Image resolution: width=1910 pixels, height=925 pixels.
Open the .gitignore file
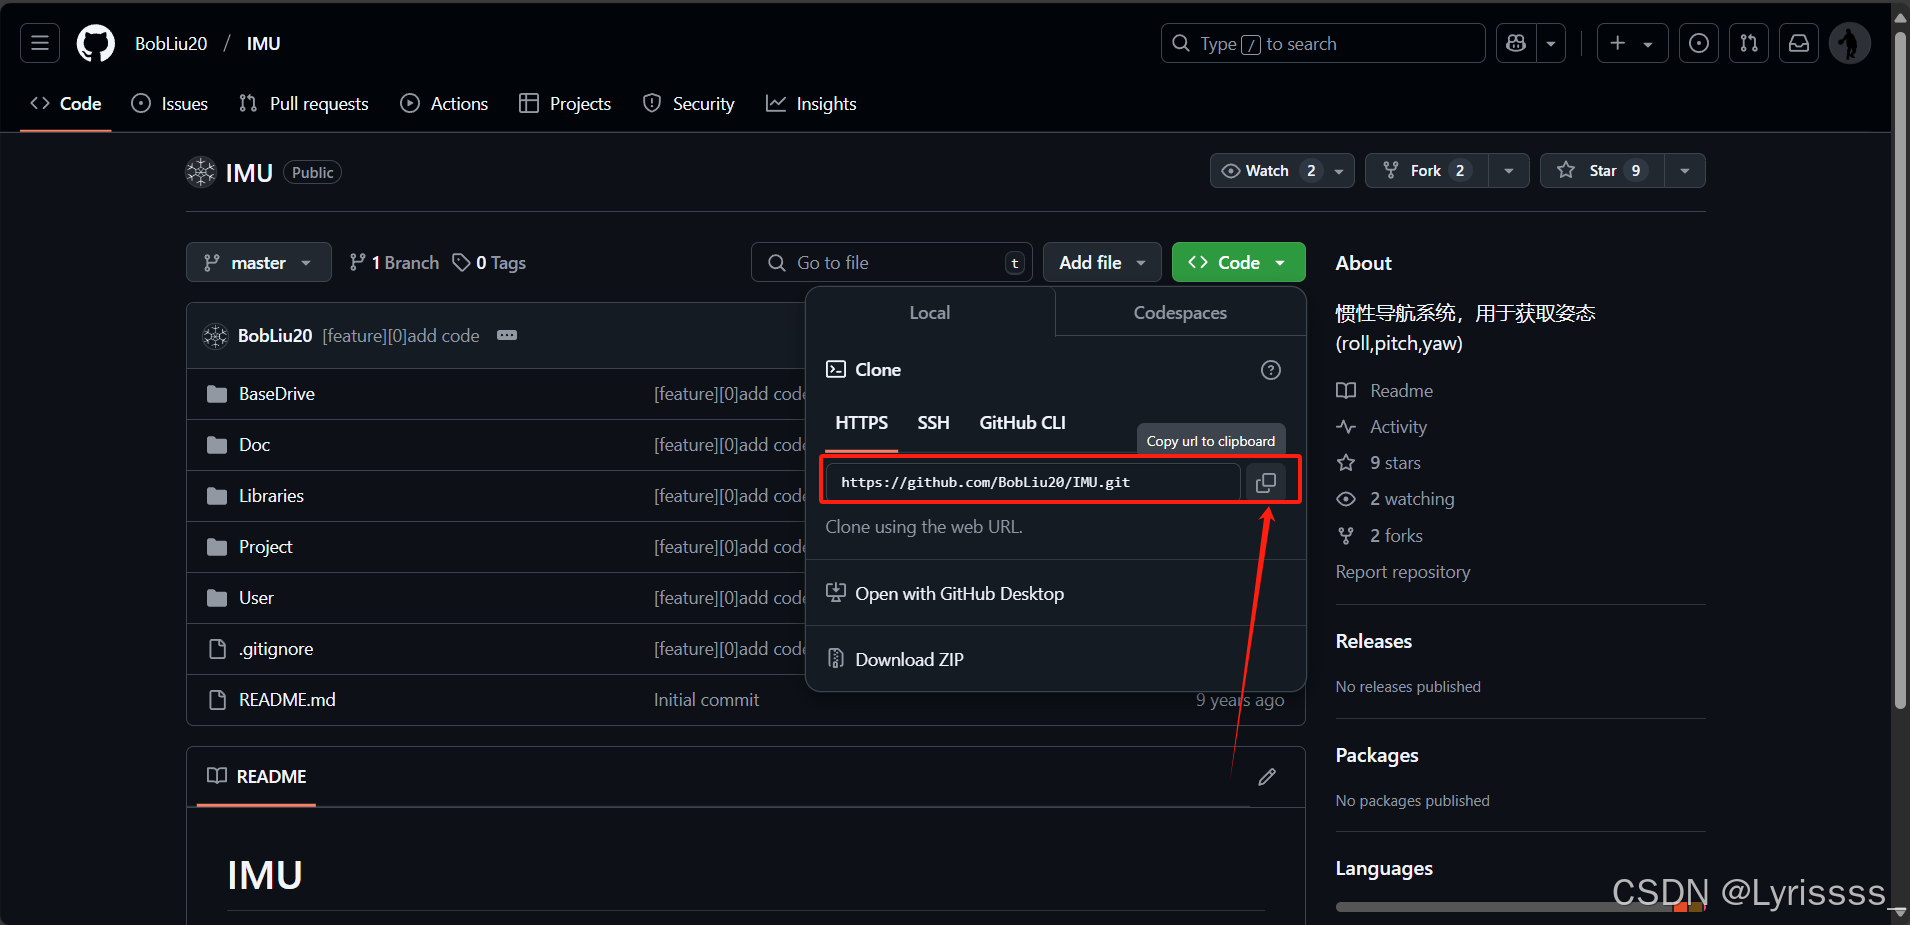point(276,649)
